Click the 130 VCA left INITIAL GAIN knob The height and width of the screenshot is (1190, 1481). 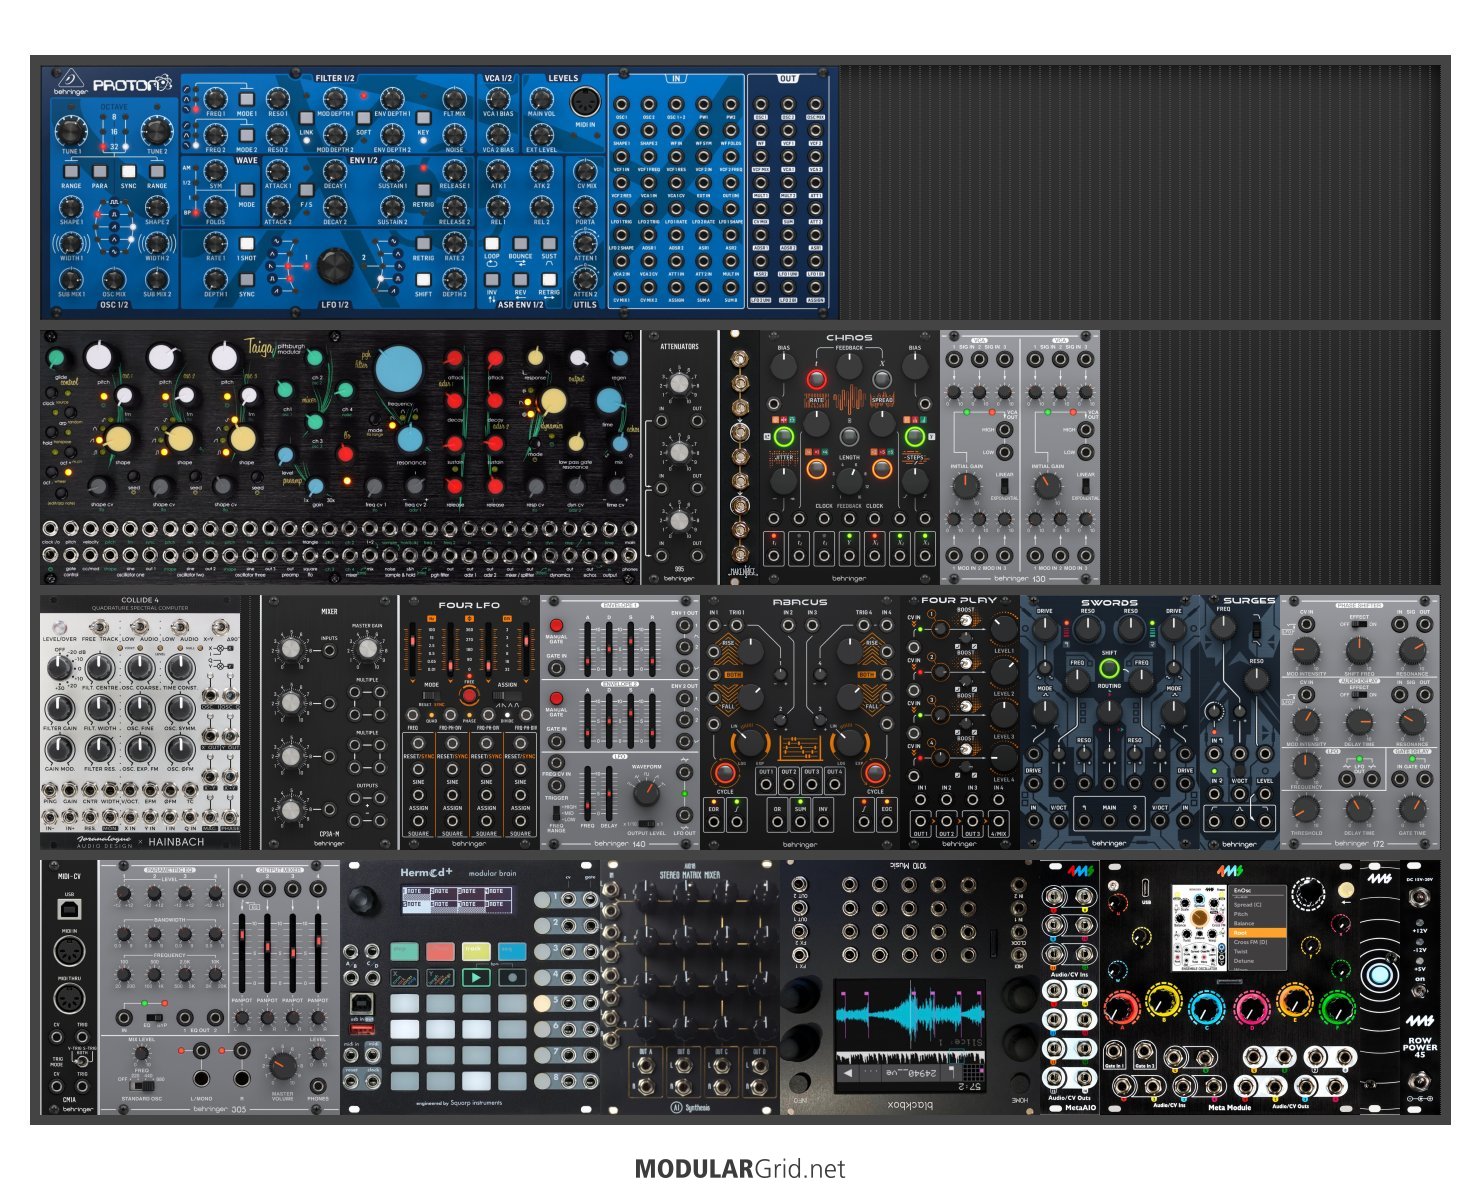click(966, 486)
